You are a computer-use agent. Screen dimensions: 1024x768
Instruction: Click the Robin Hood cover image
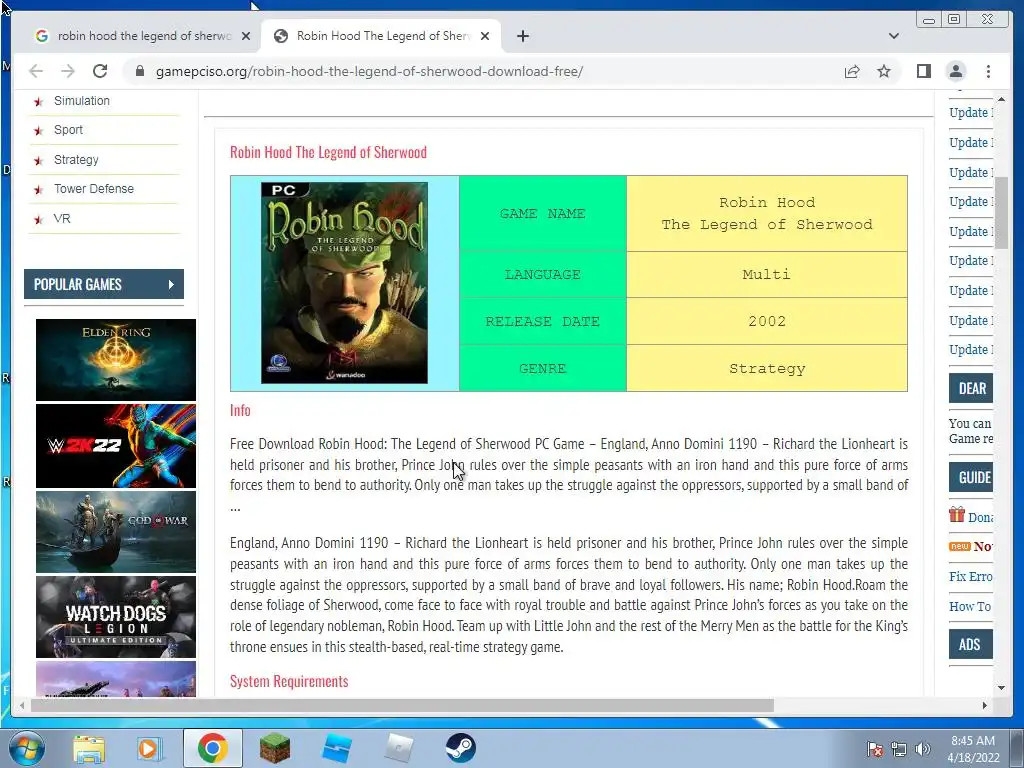coord(344,283)
